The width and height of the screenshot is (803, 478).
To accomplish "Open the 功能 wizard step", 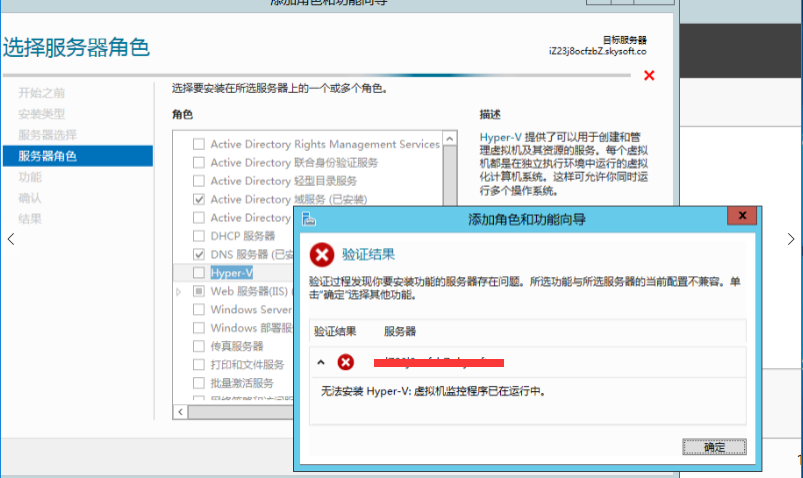I will point(30,177).
